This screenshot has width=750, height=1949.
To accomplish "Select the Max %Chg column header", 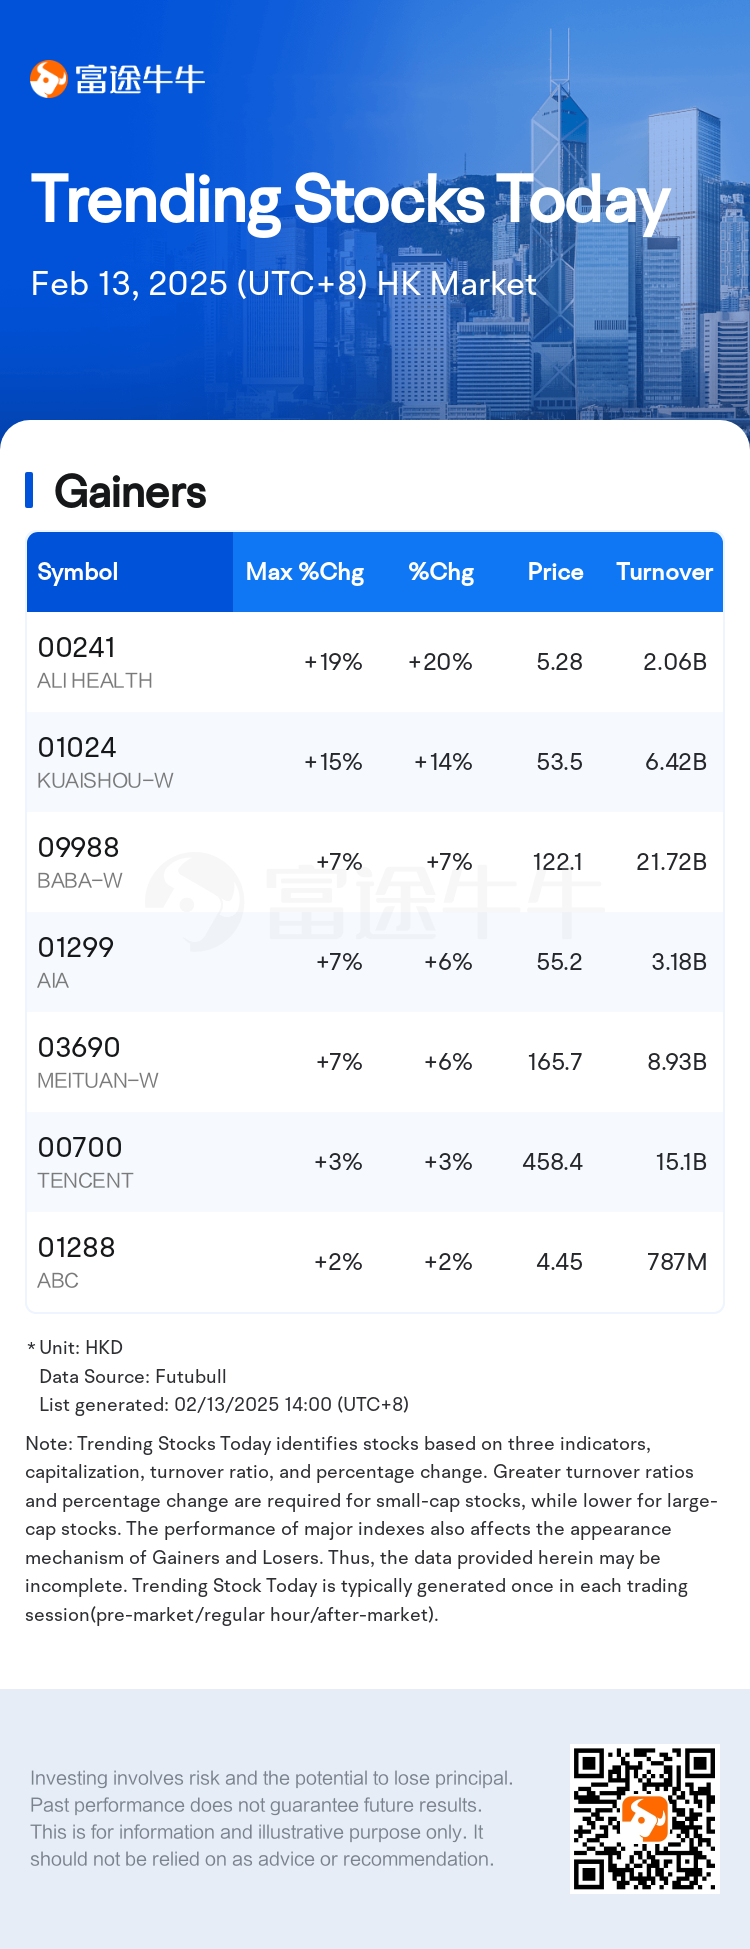I will click(305, 572).
